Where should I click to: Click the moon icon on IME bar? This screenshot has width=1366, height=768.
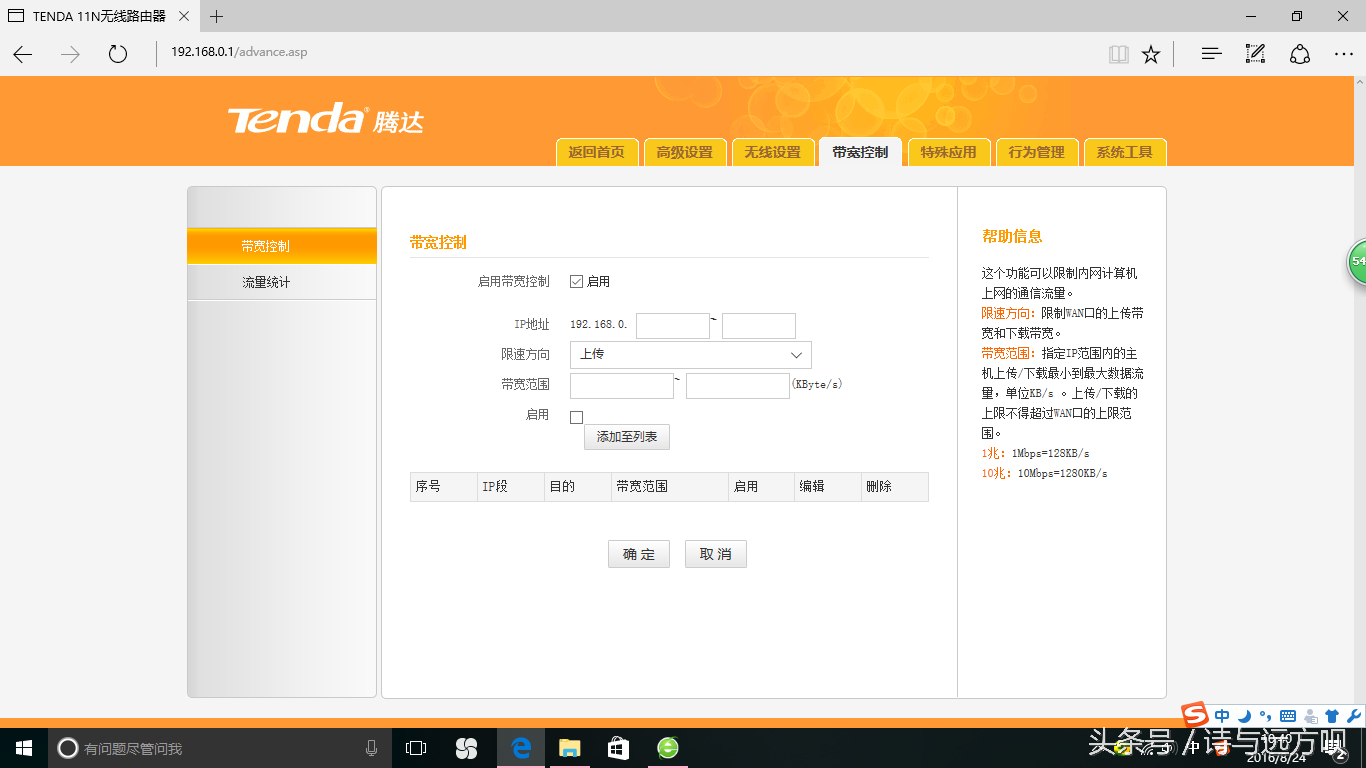coord(1244,716)
